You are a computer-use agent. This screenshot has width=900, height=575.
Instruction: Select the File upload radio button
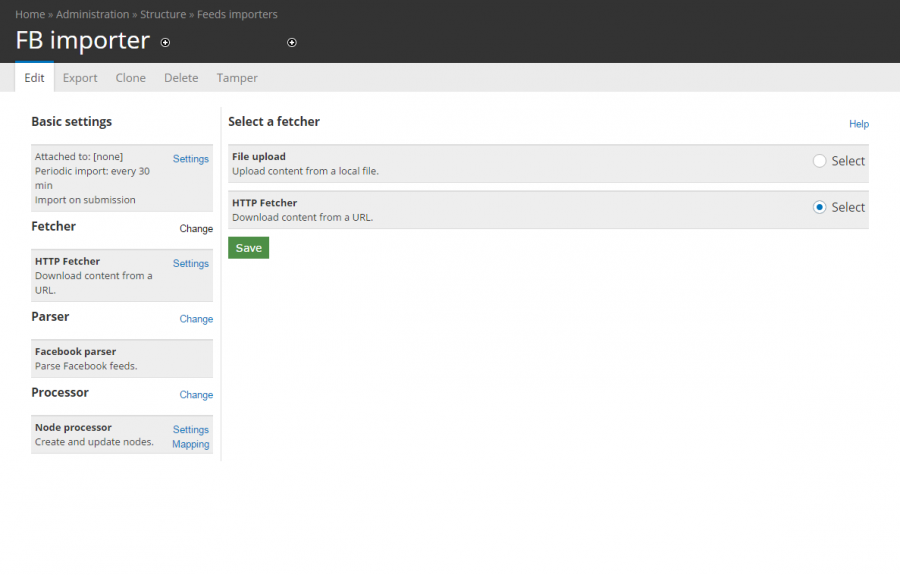pos(819,161)
